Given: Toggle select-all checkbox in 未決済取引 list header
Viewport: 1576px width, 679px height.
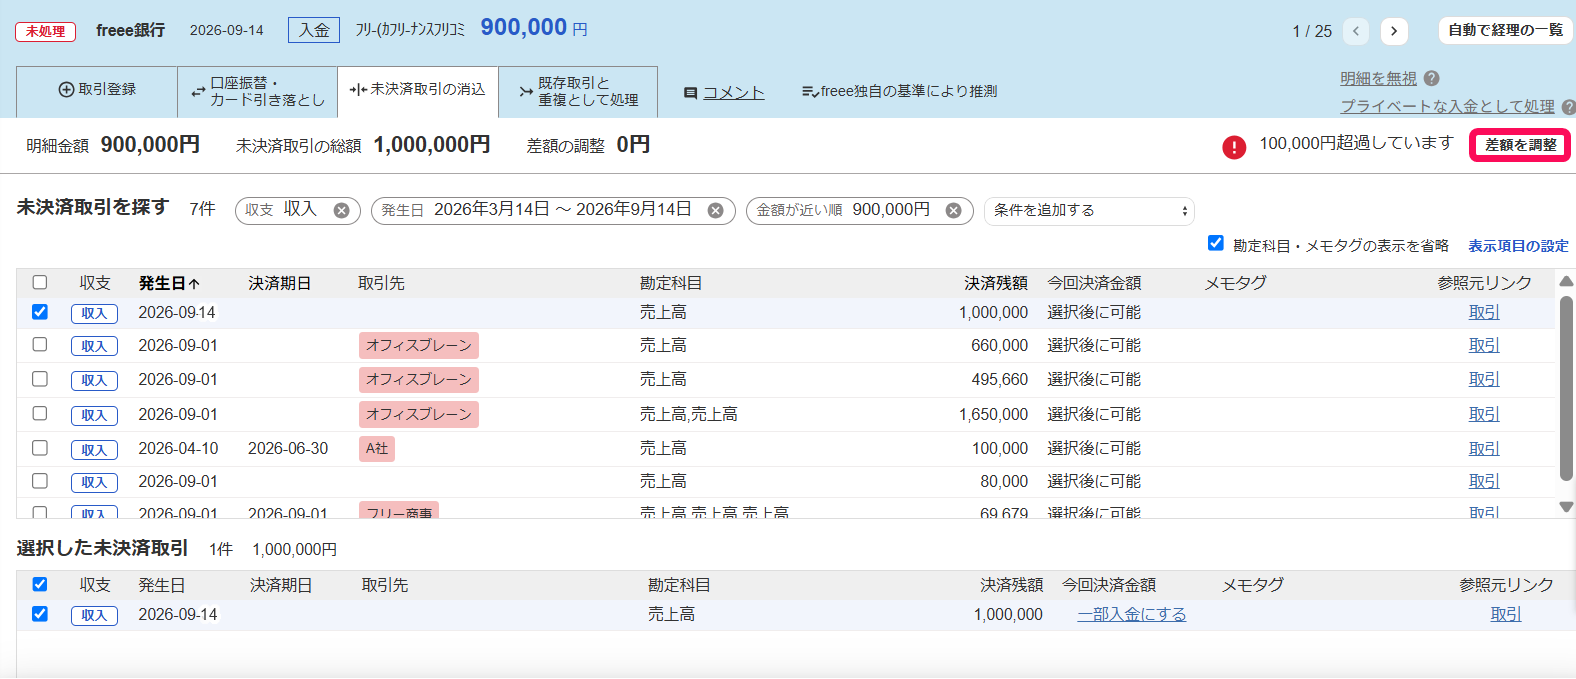Looking at the screenshot, I should pos(40,282).
